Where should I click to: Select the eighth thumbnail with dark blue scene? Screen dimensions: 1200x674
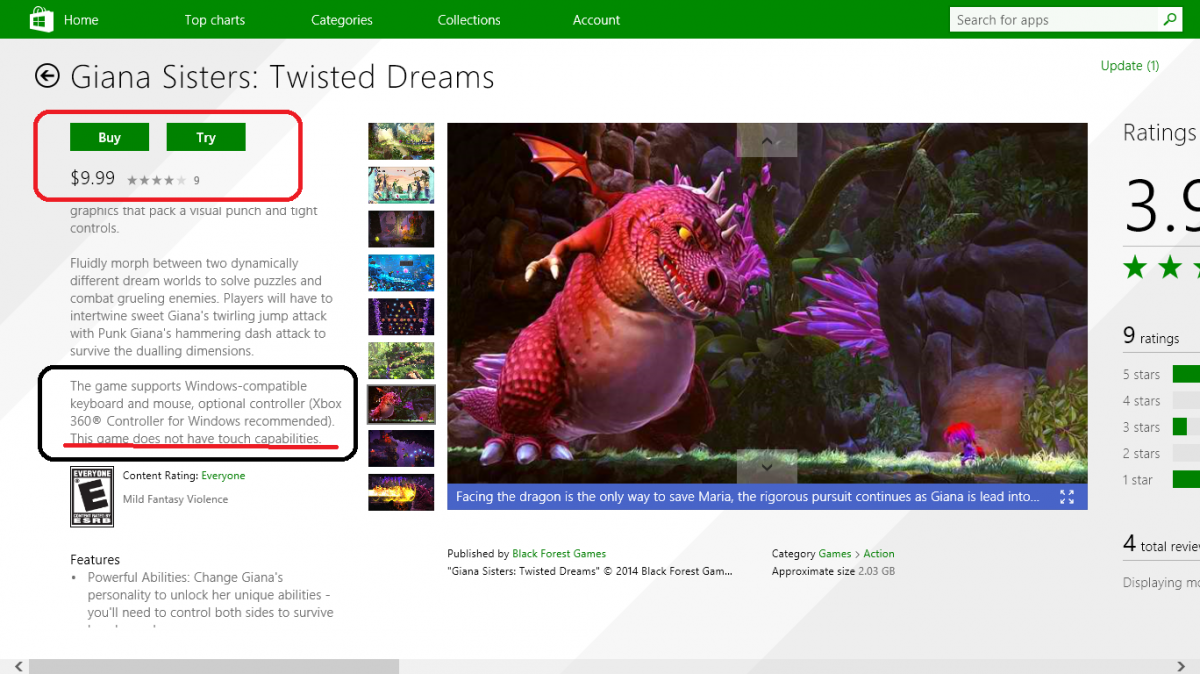(401, 449)
